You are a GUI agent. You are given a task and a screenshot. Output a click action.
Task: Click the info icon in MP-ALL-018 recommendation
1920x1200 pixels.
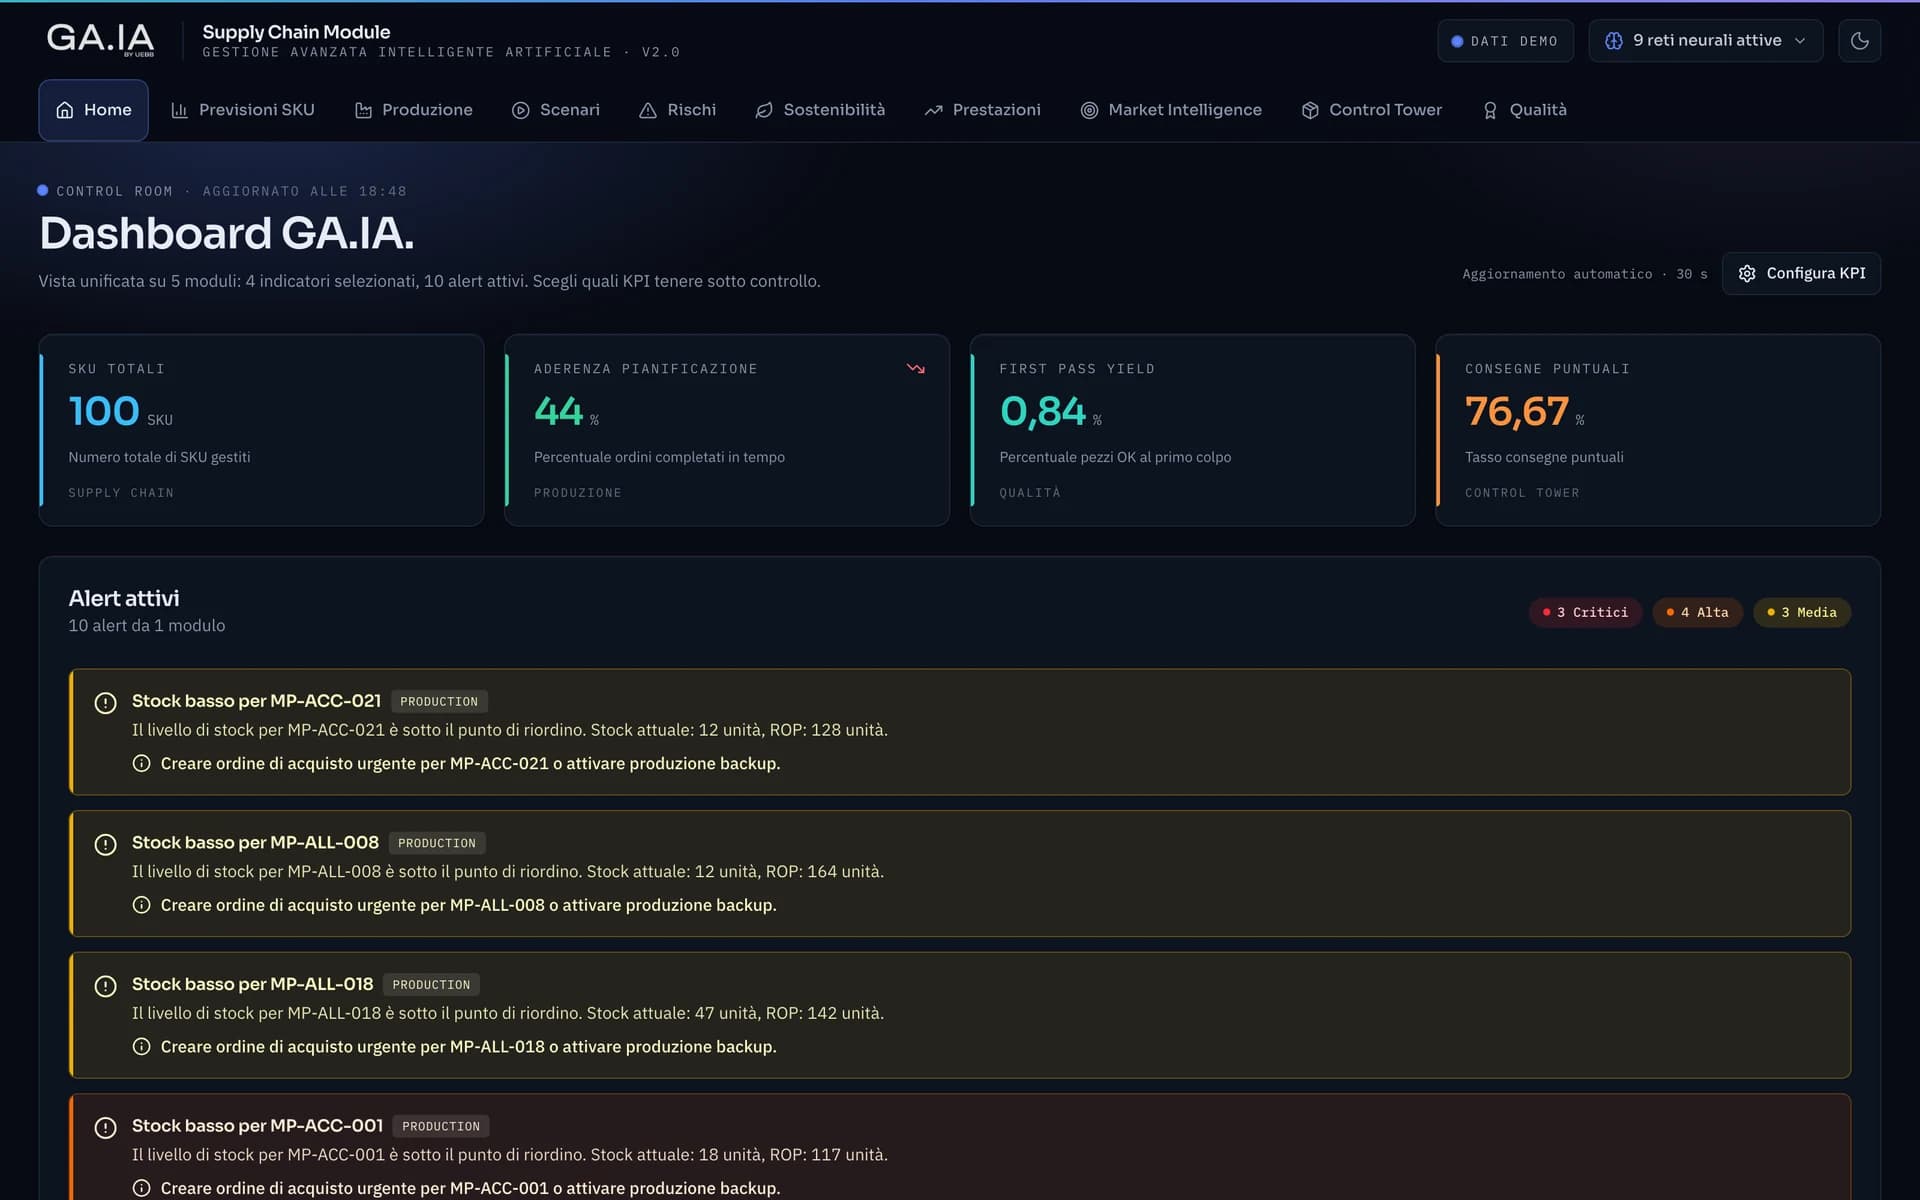tap(142, 1046)
